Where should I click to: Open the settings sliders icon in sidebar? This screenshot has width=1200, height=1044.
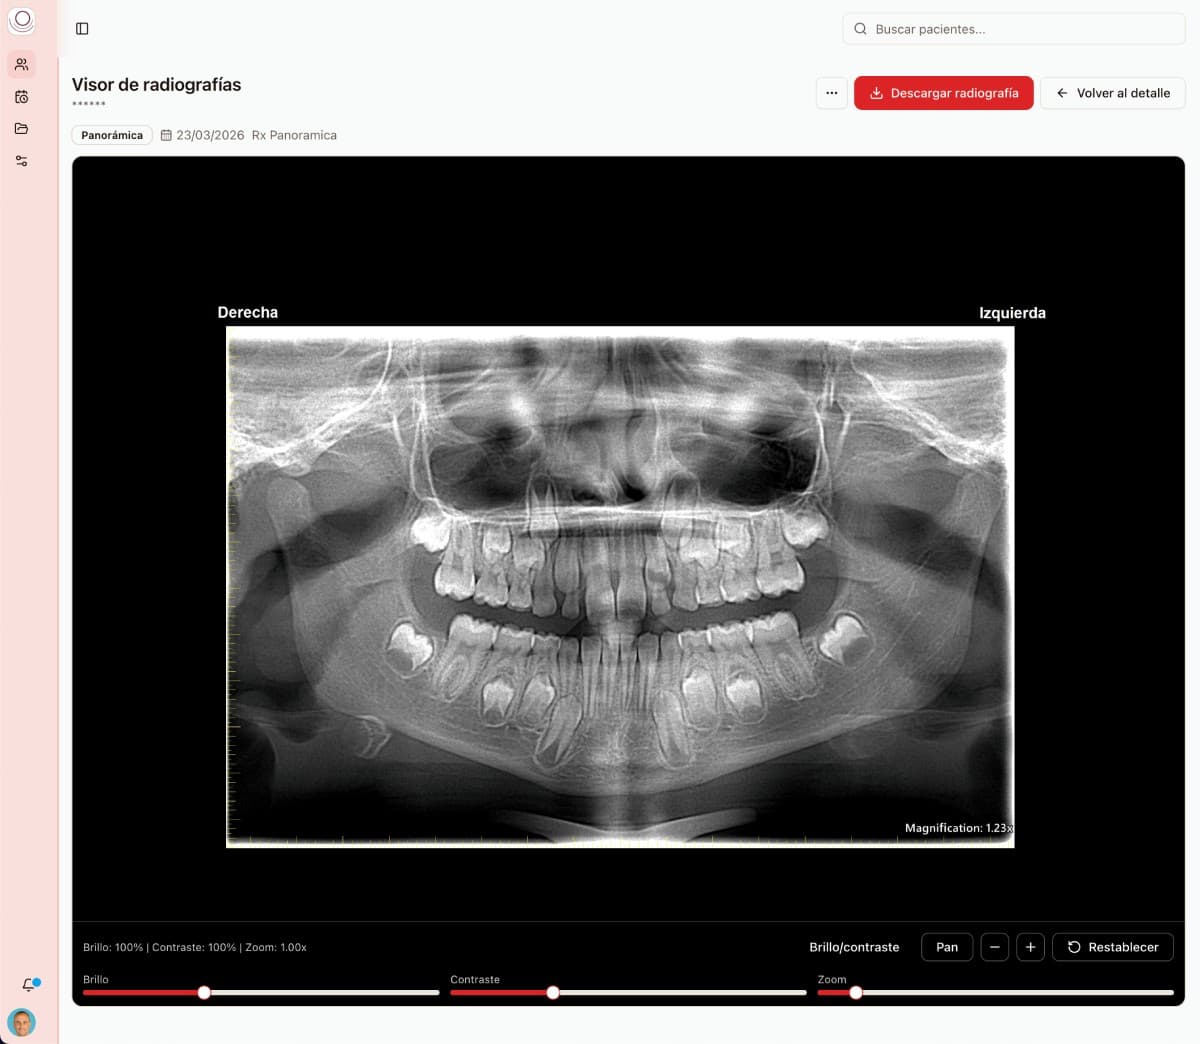pos(21,161)
